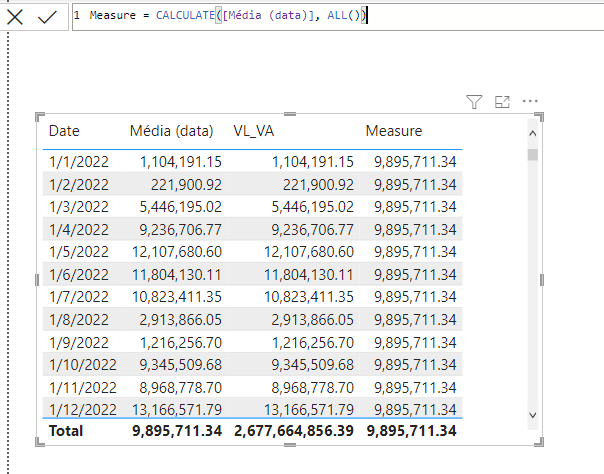Image resolution: width=604 pixels, height=474 pixels.
Task: Cancel the formula edit with X icon
Action: click(x=15, y=17)
